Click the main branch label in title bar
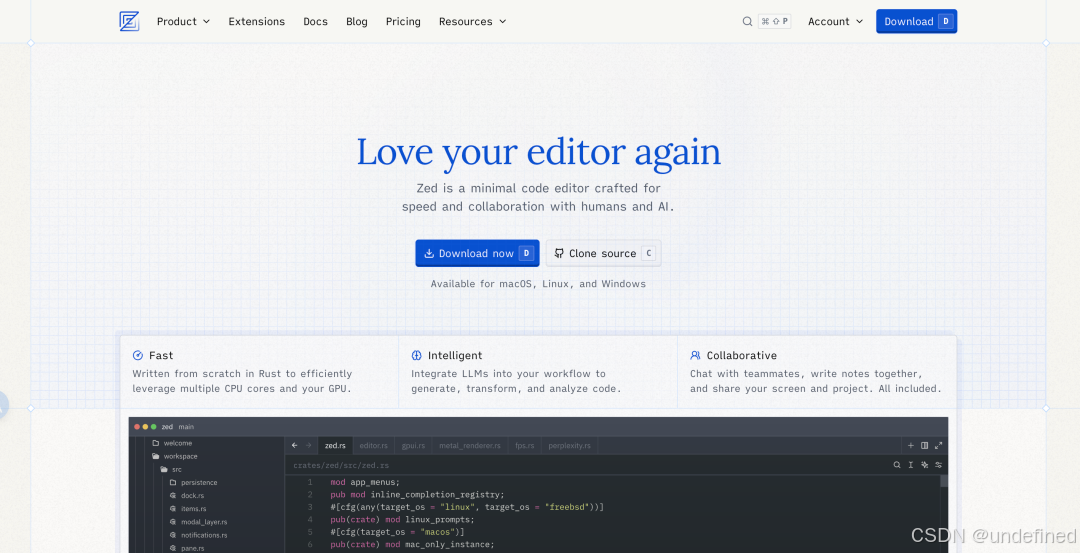 tap(186, 427)
